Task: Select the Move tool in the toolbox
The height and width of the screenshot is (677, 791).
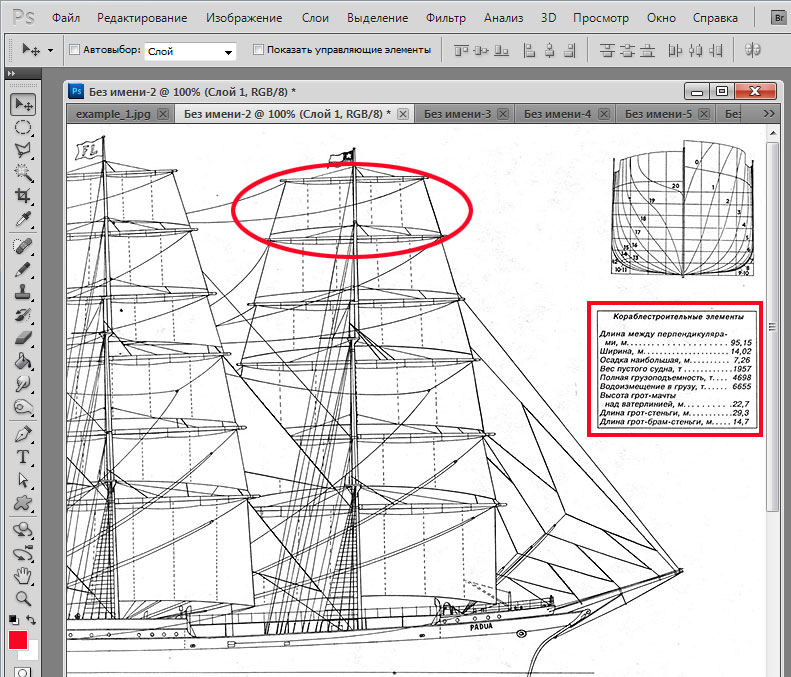Action: tap(22, 105)
